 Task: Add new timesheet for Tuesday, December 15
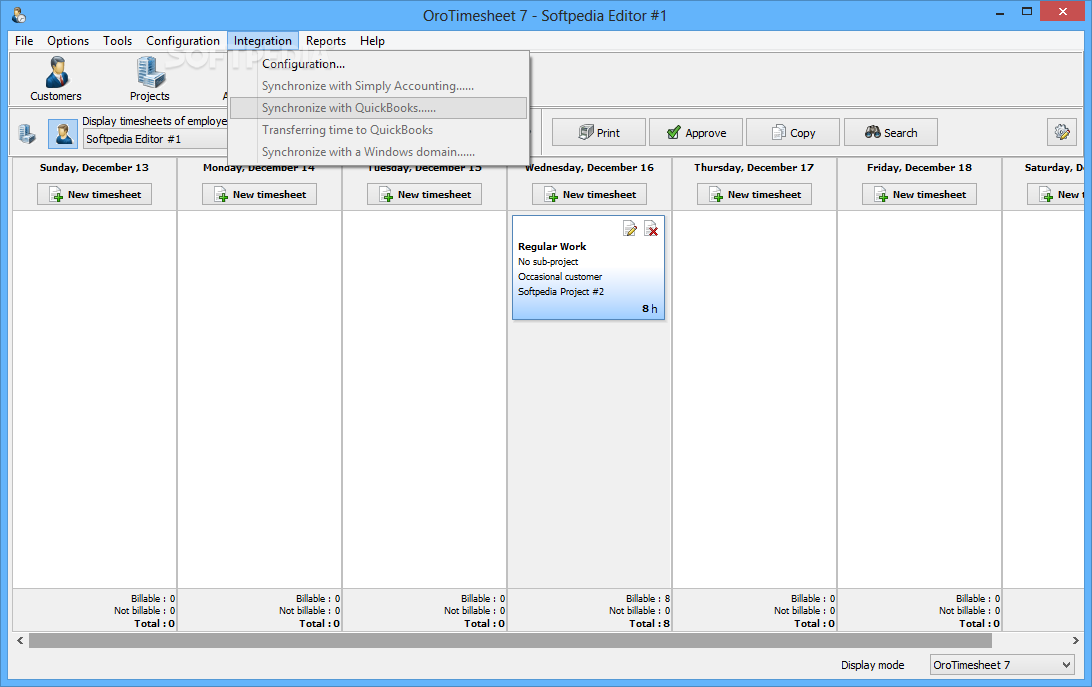[x=424, y=194]
